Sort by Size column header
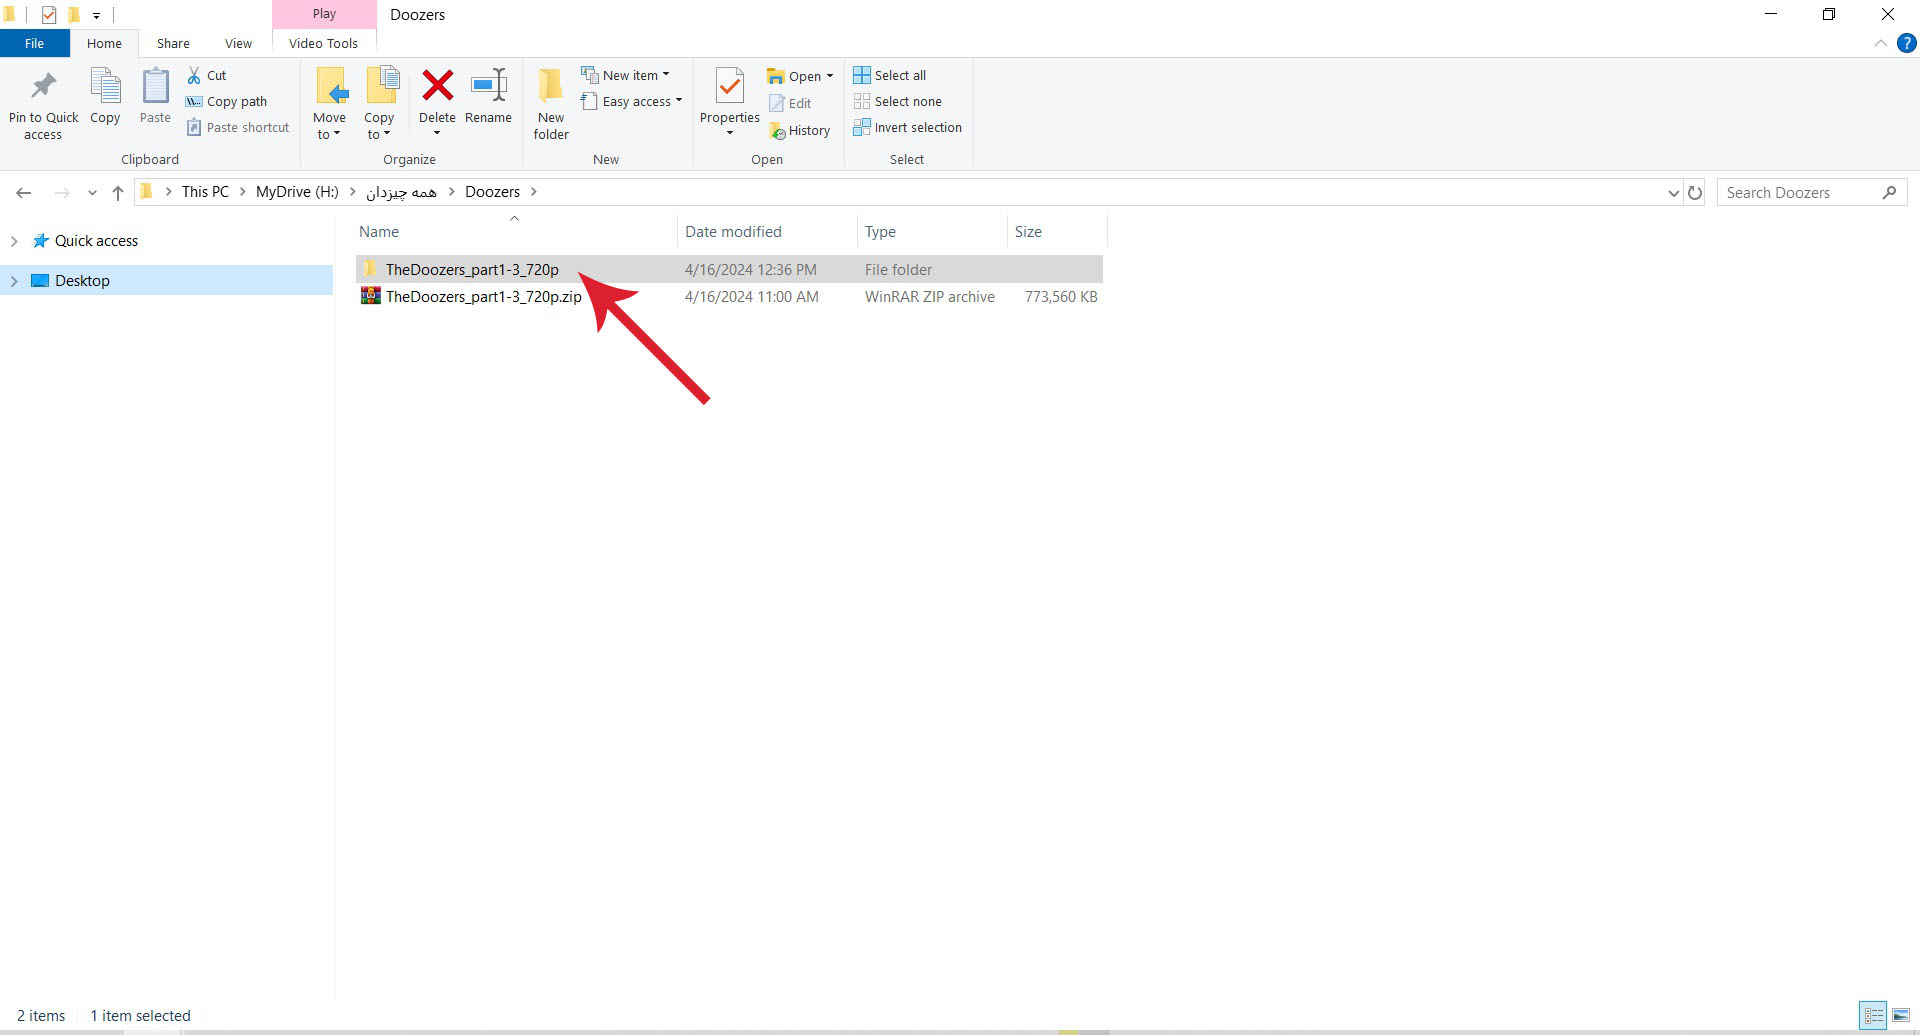 pyautogui.click(x=1057, y=231)
